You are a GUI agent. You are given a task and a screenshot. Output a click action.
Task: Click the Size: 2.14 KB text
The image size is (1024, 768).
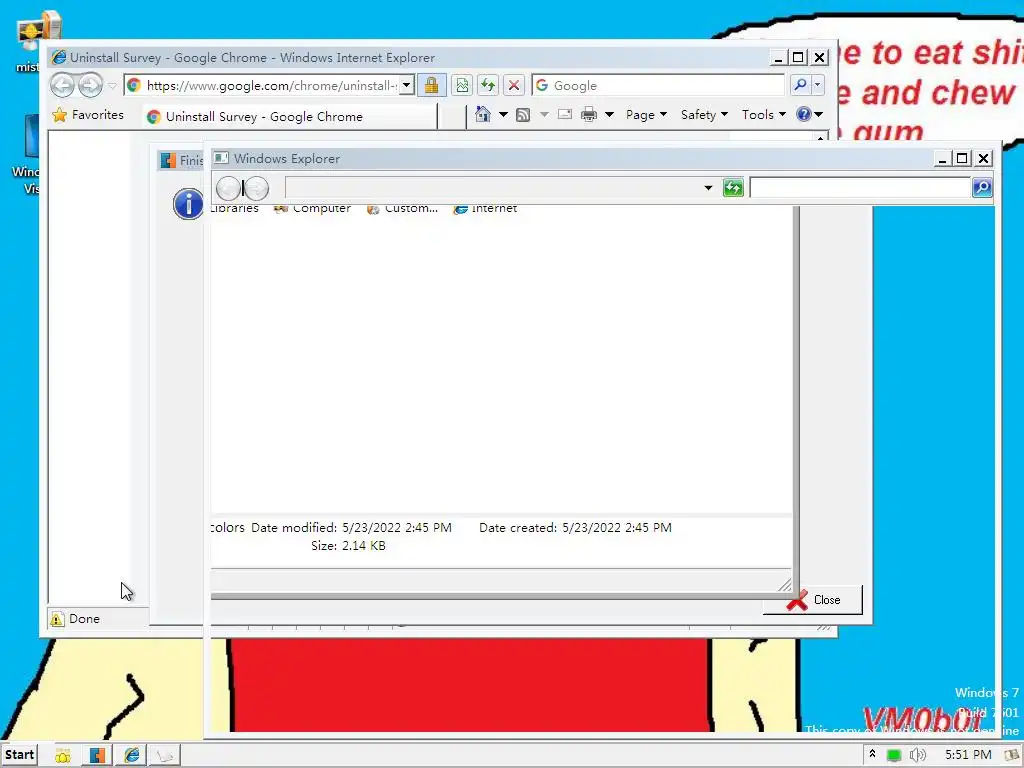(x=348, y=546)
